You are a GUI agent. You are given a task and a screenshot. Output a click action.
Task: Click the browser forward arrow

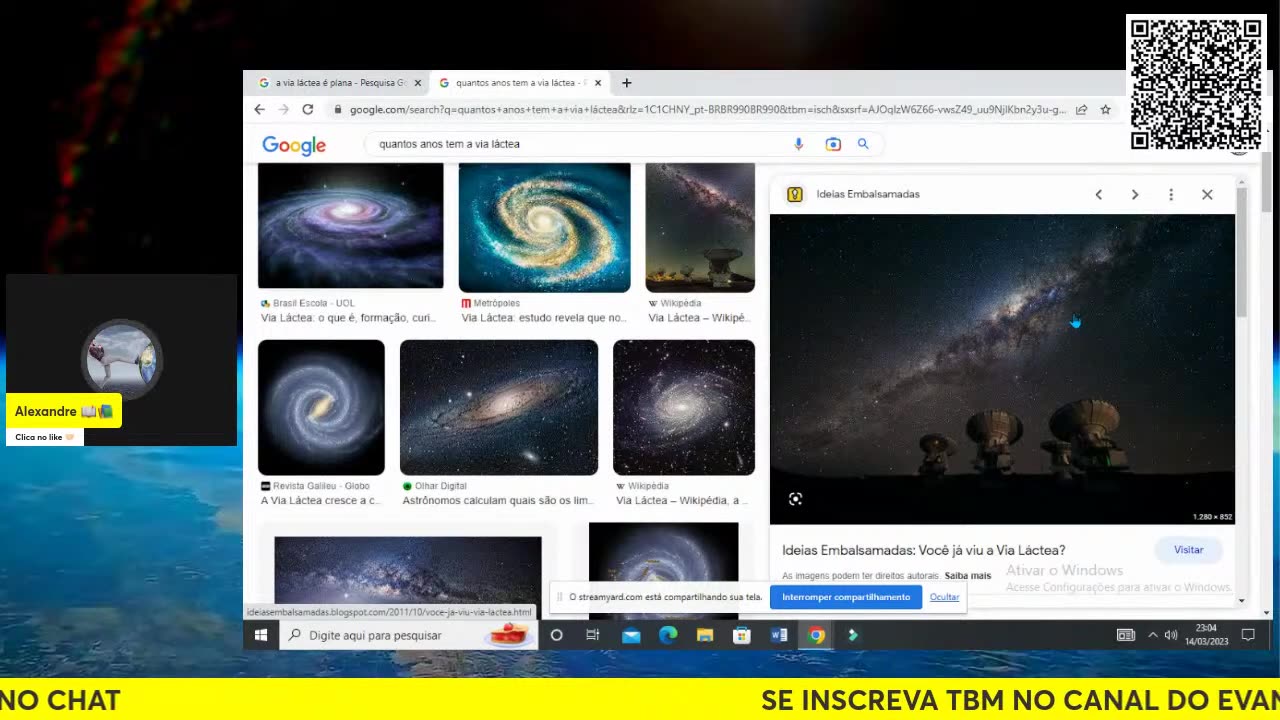[x=284, y=110]
